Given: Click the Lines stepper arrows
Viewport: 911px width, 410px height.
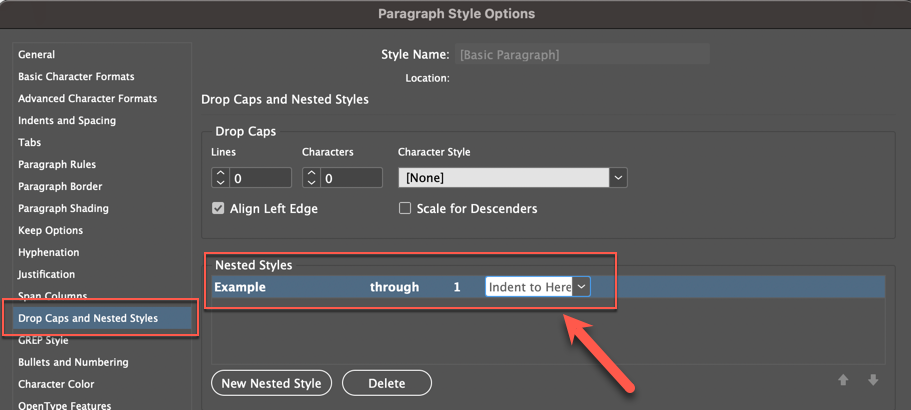Looking at the screenshot, I should 220,177.
